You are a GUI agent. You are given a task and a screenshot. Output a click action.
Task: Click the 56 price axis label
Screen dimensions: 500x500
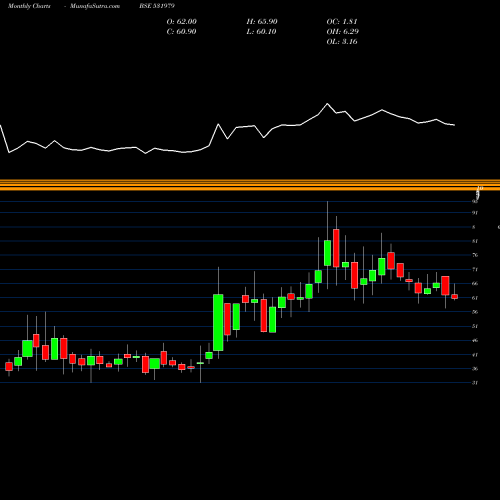475,312
